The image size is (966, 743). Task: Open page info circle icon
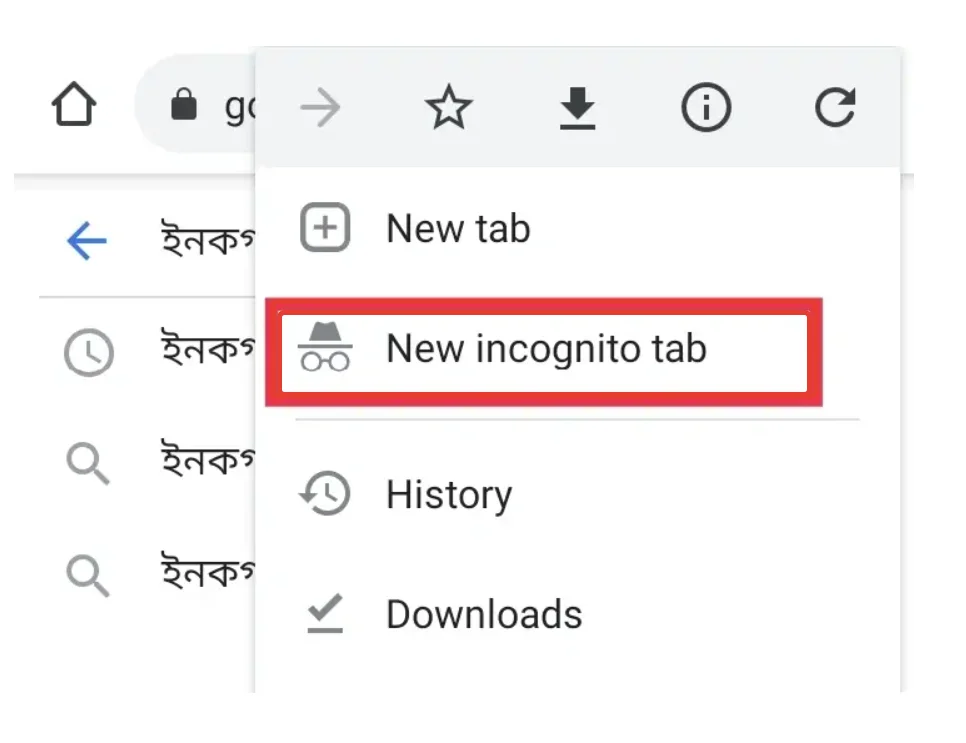(706, 108)
